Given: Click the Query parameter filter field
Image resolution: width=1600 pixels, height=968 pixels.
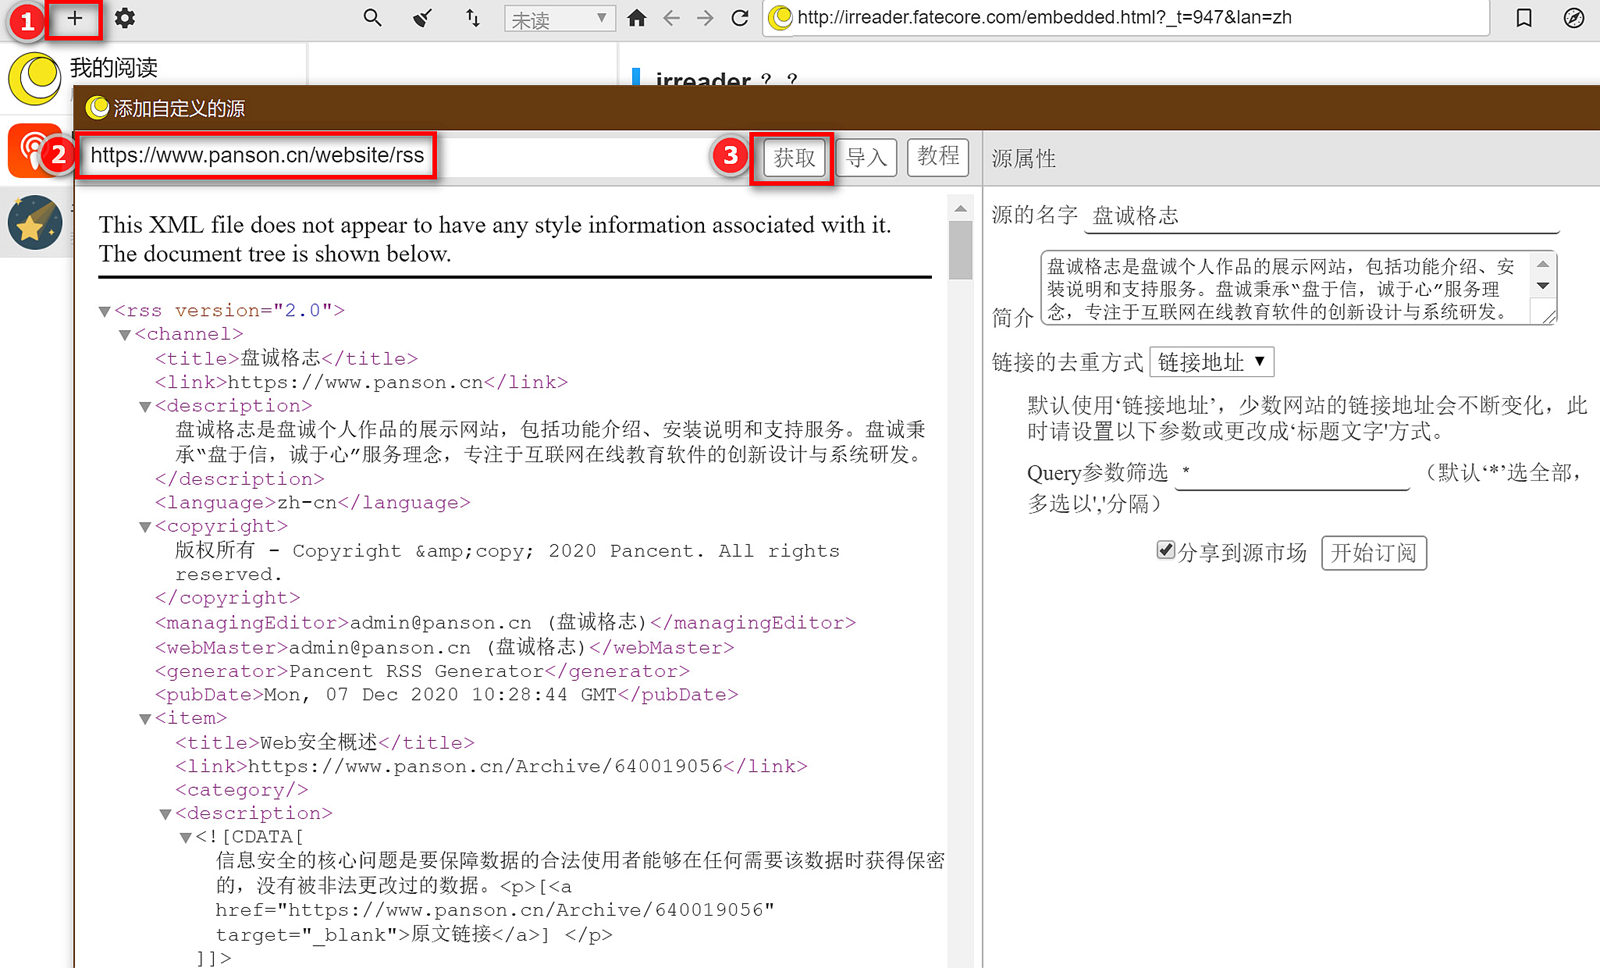Looking at the screenshot, I should pos(1292,472).
